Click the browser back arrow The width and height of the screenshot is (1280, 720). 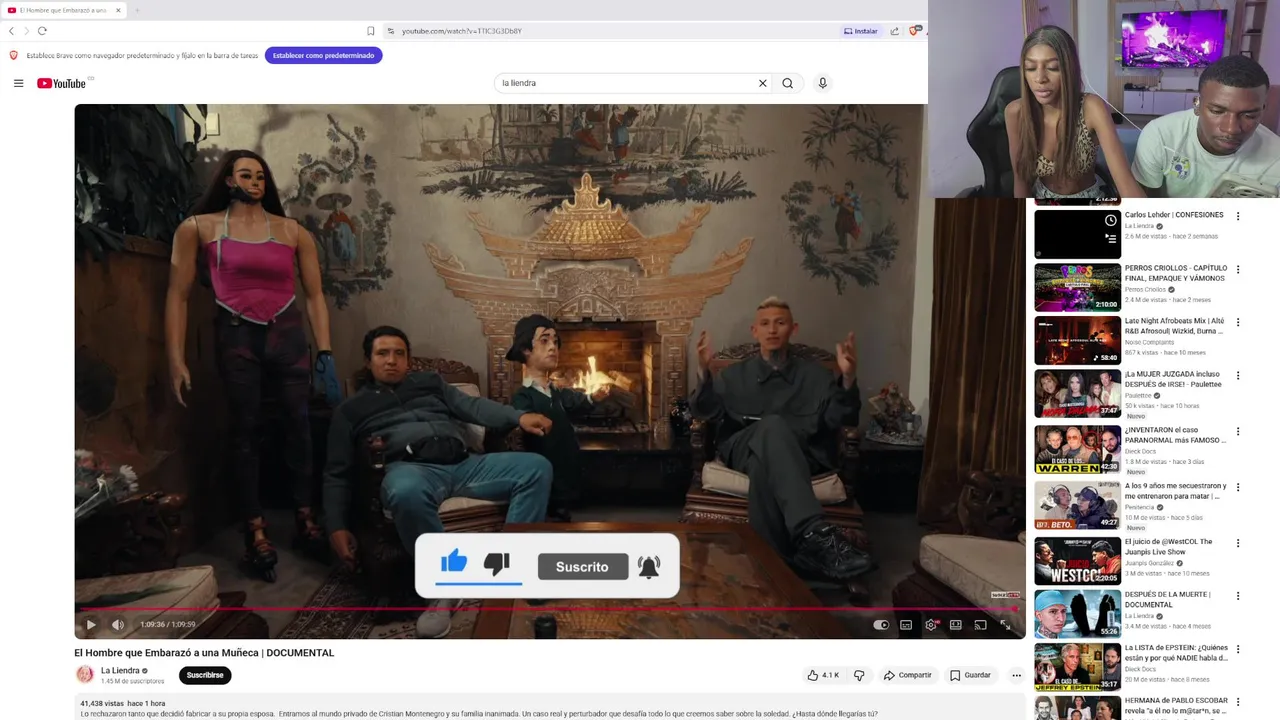point(11,31)
